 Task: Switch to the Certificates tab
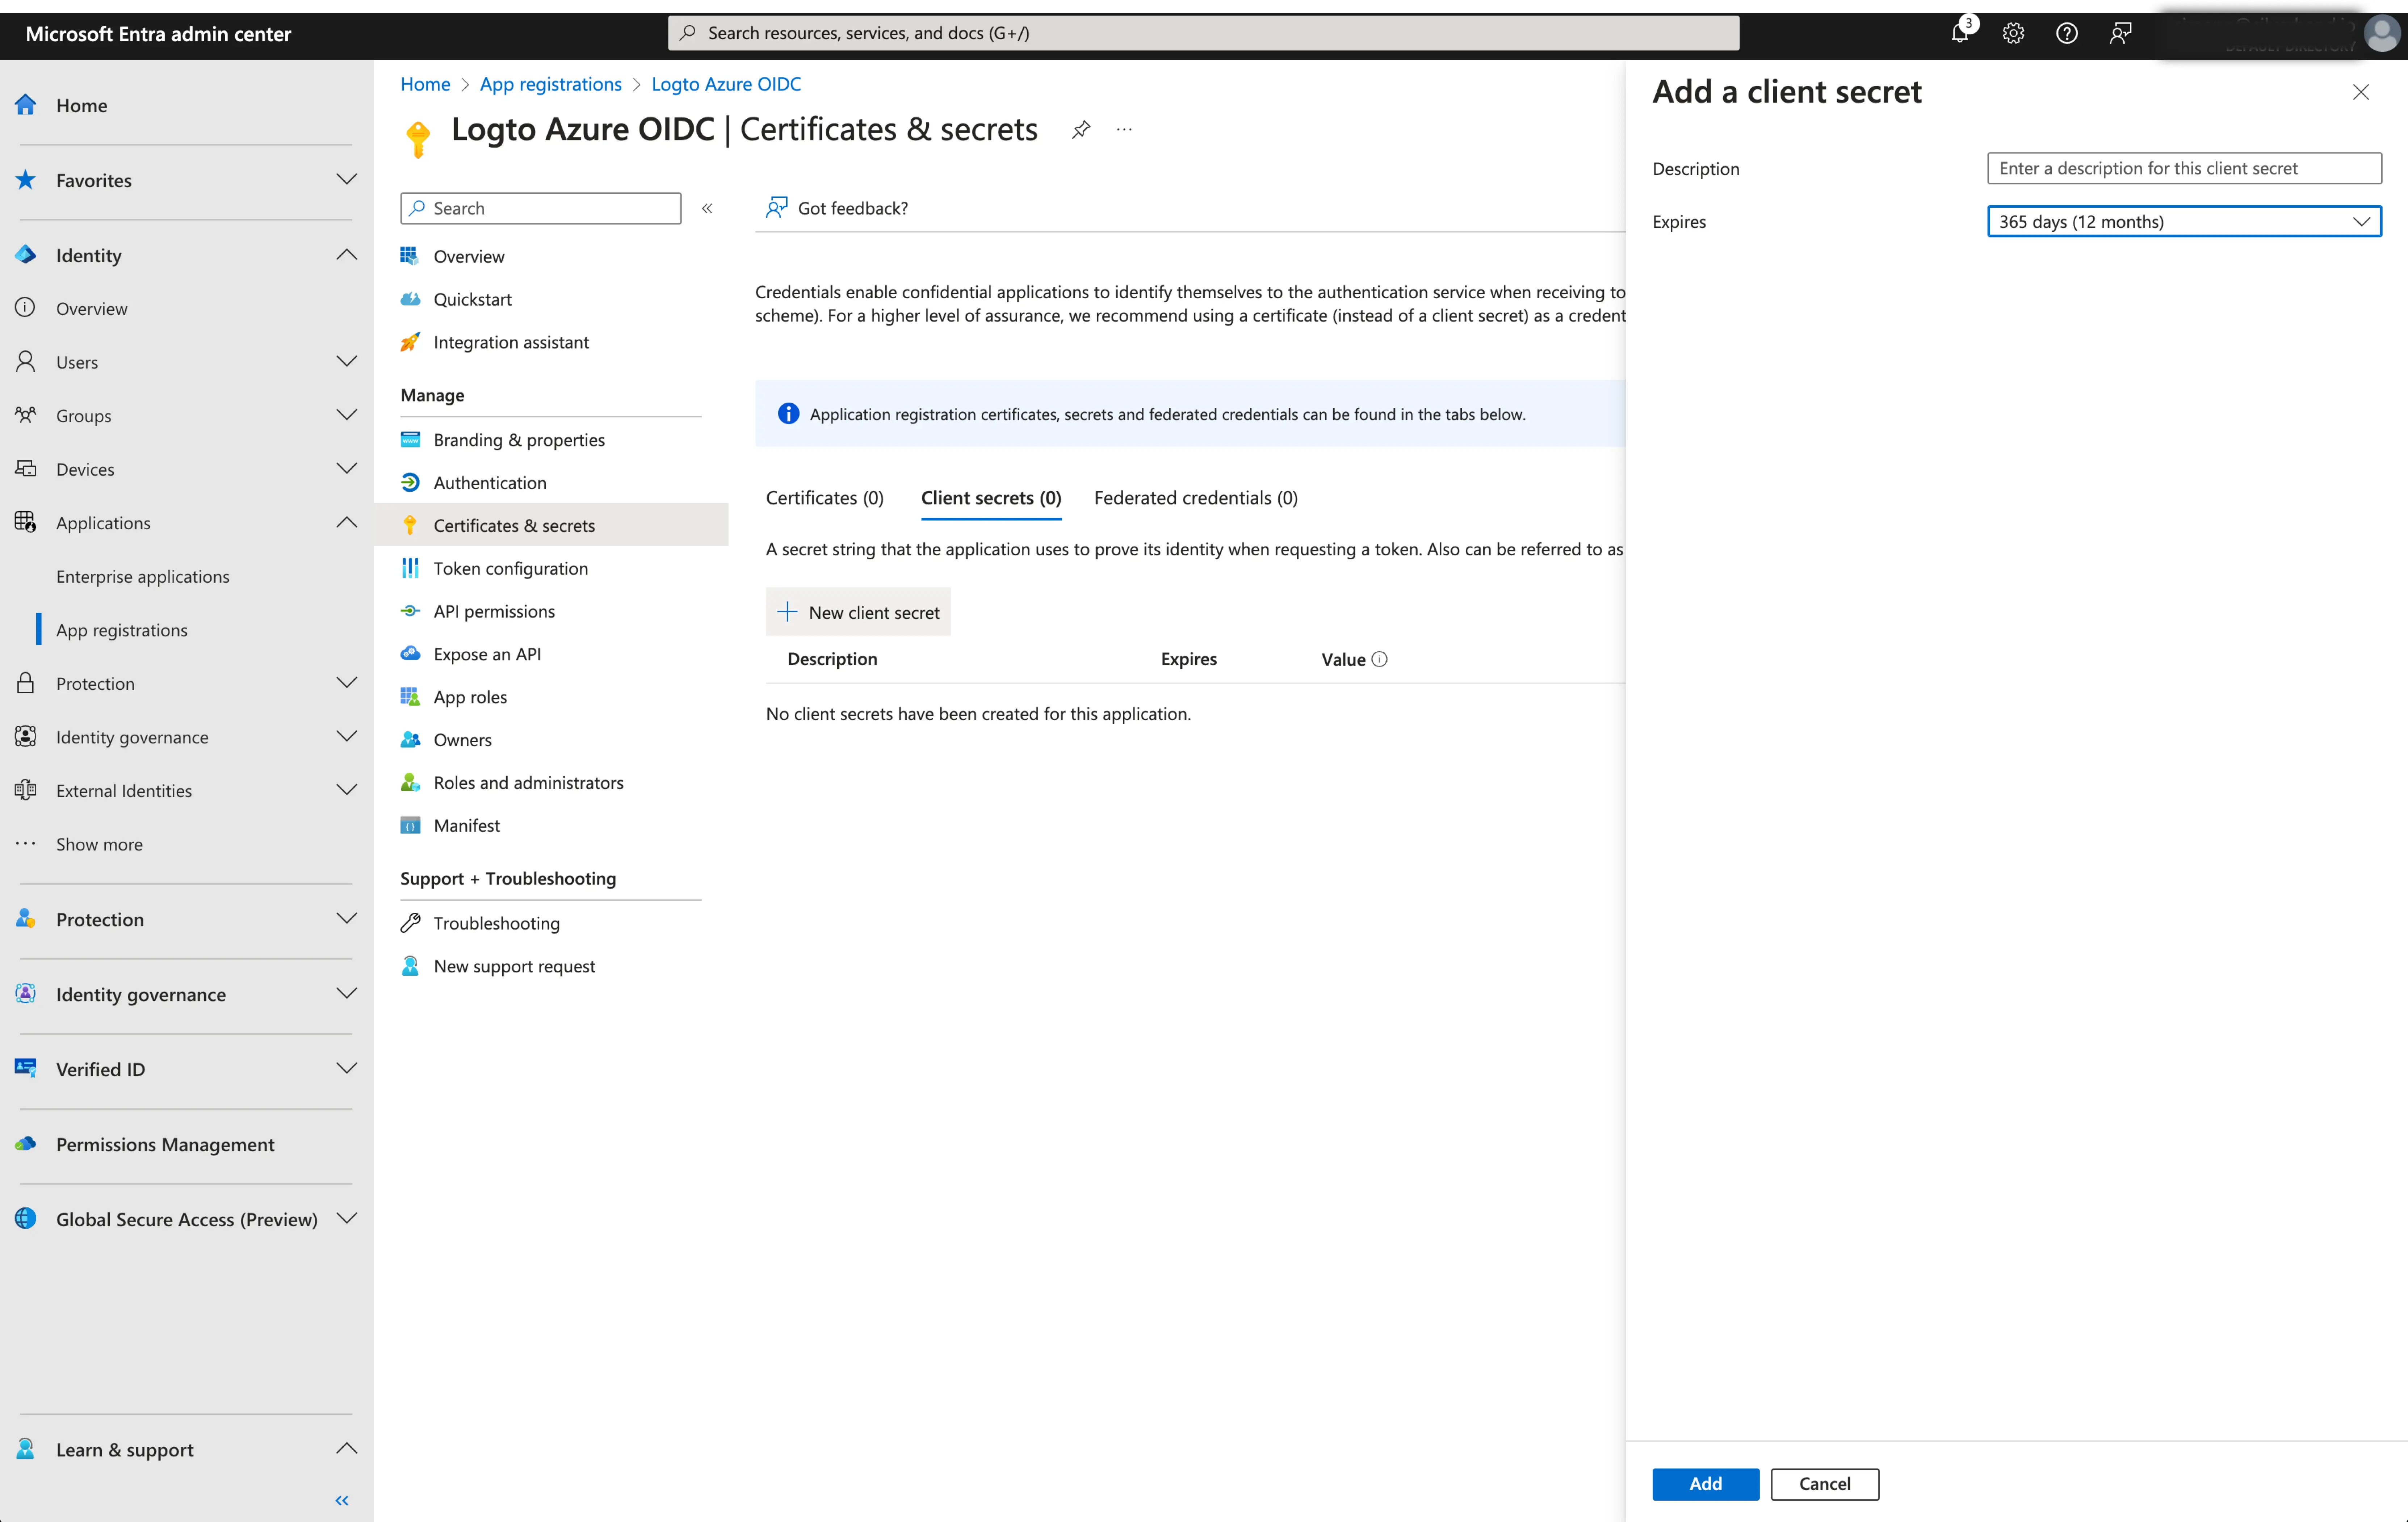[826, 496]
